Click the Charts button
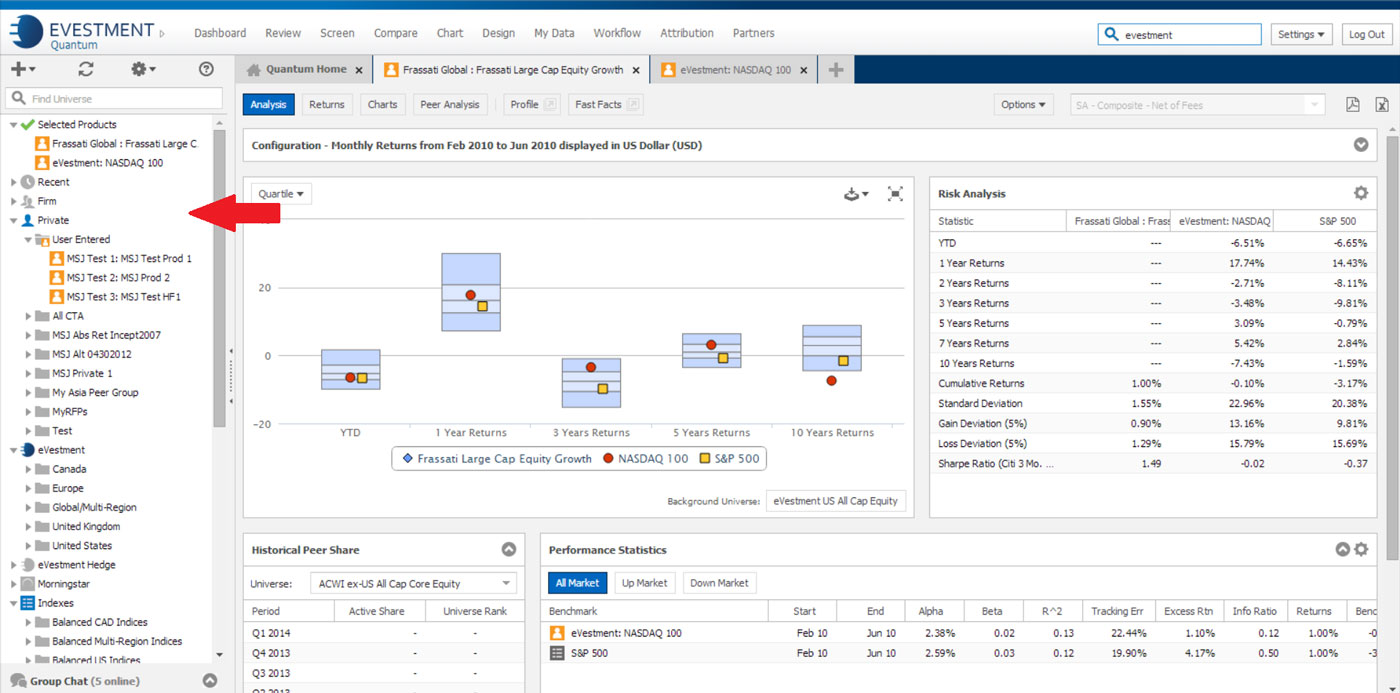 pyautogui.click(x=382, y=105)
